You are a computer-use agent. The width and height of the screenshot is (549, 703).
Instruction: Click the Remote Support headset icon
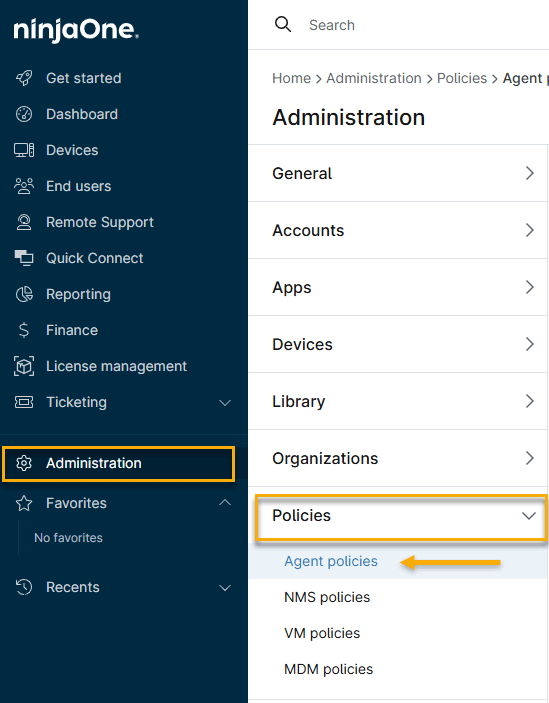24,222
